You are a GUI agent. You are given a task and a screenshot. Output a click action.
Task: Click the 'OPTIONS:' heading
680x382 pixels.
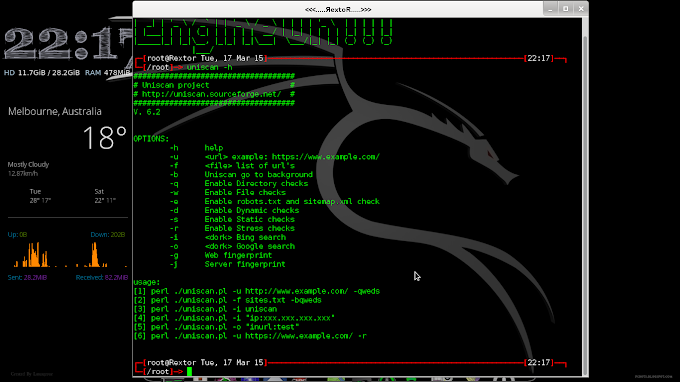point(151,139)
